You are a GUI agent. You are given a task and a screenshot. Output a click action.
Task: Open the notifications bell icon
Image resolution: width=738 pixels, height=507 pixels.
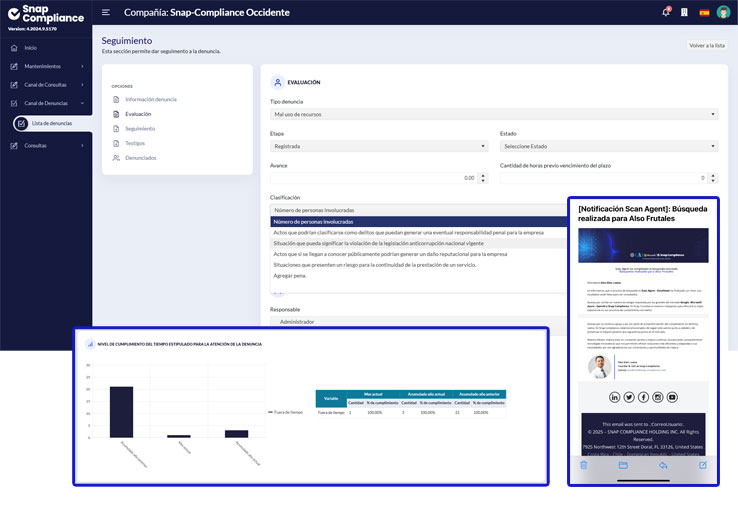click(666, 12)
